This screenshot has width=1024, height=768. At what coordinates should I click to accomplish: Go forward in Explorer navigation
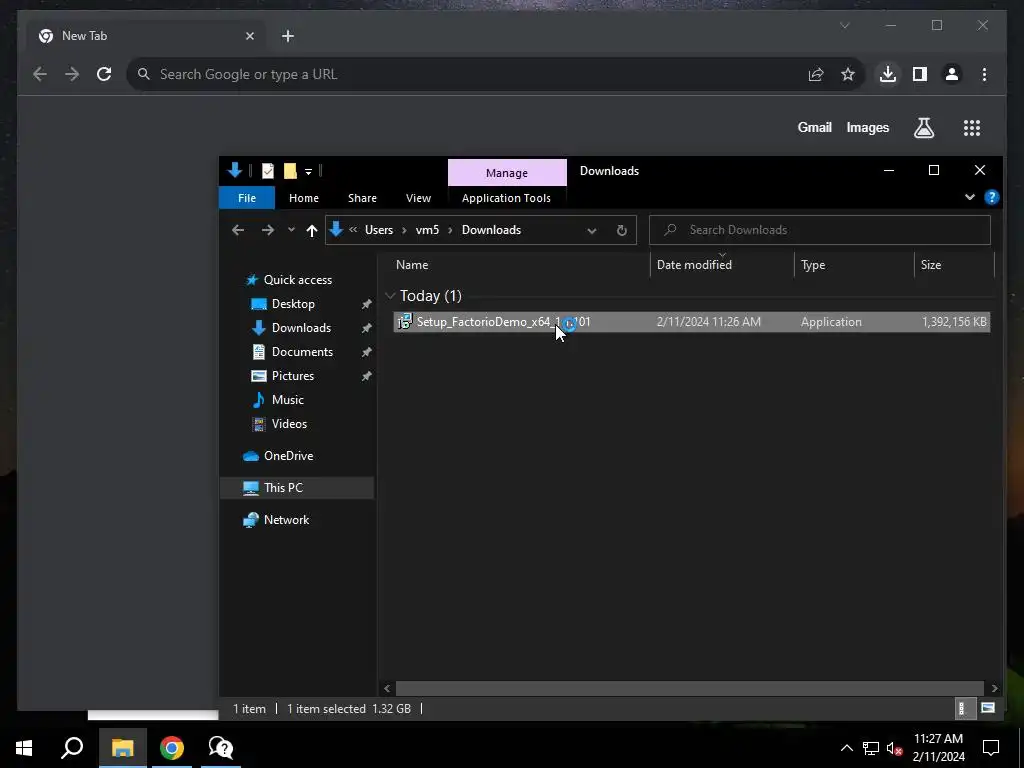[x=268, y=230]
